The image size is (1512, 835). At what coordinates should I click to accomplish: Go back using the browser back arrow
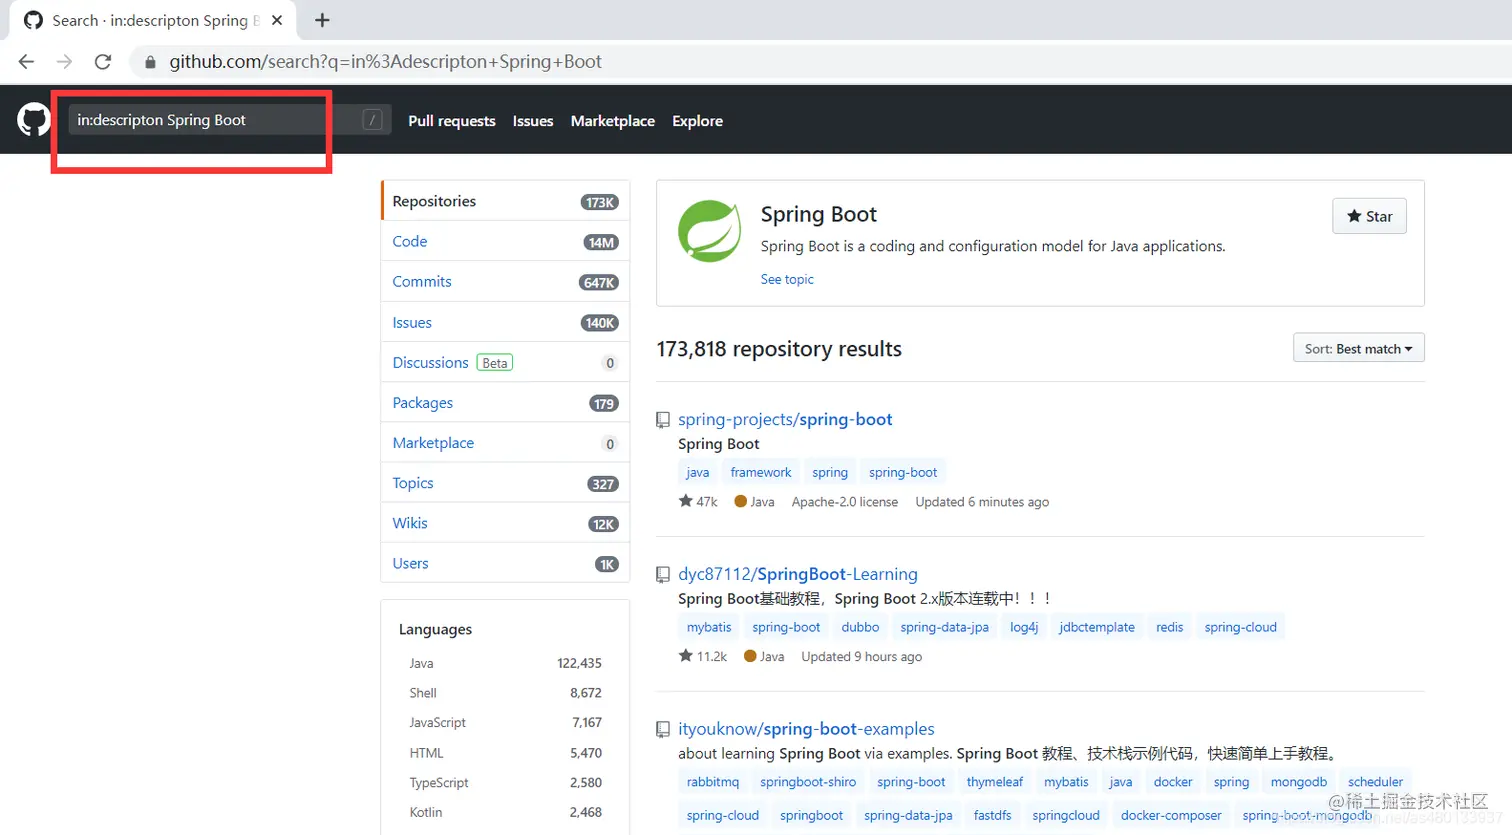27,62
